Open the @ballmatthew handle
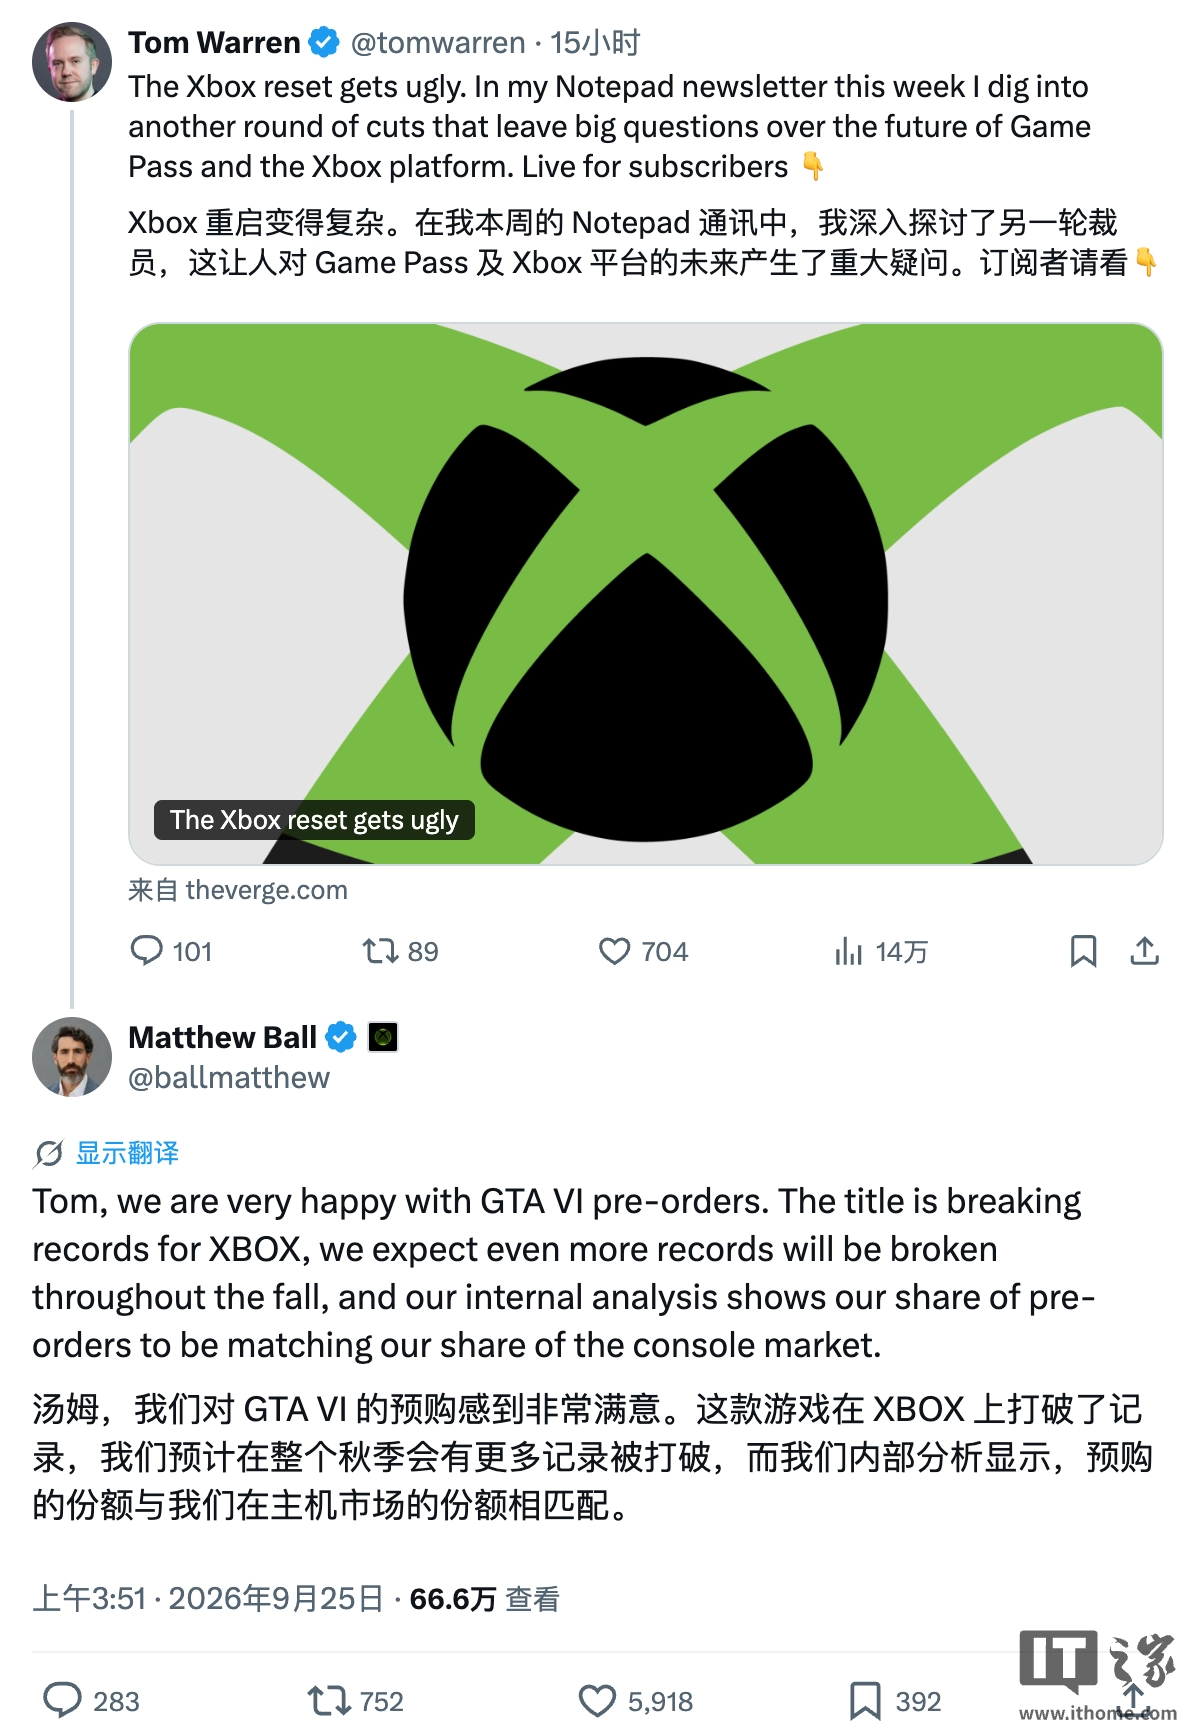The width and height of the screenshot is (1196, 1736). [x=229, y=1078]
